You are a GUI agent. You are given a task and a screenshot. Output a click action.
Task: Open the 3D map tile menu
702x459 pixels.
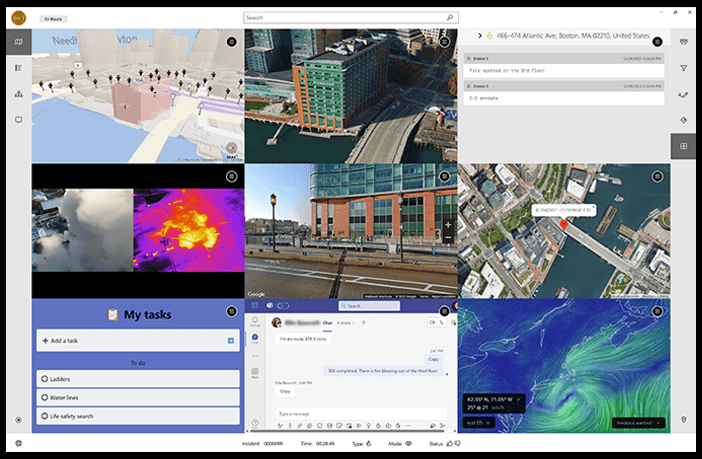[x=232, y=41]
